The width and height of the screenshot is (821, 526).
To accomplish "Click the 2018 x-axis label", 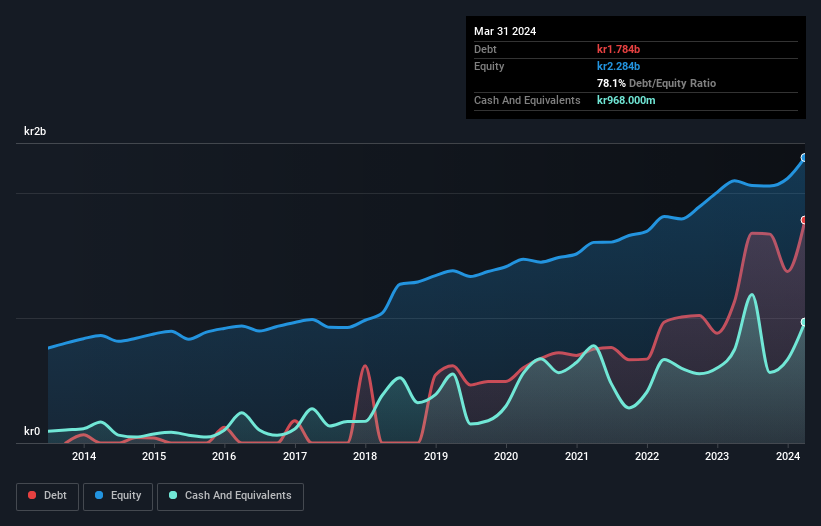I will (365, 456).
